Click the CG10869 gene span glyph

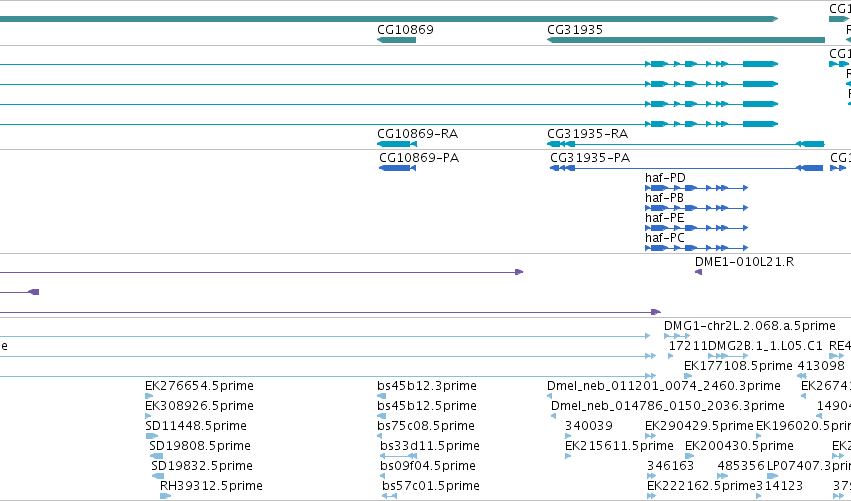(396, 40)
